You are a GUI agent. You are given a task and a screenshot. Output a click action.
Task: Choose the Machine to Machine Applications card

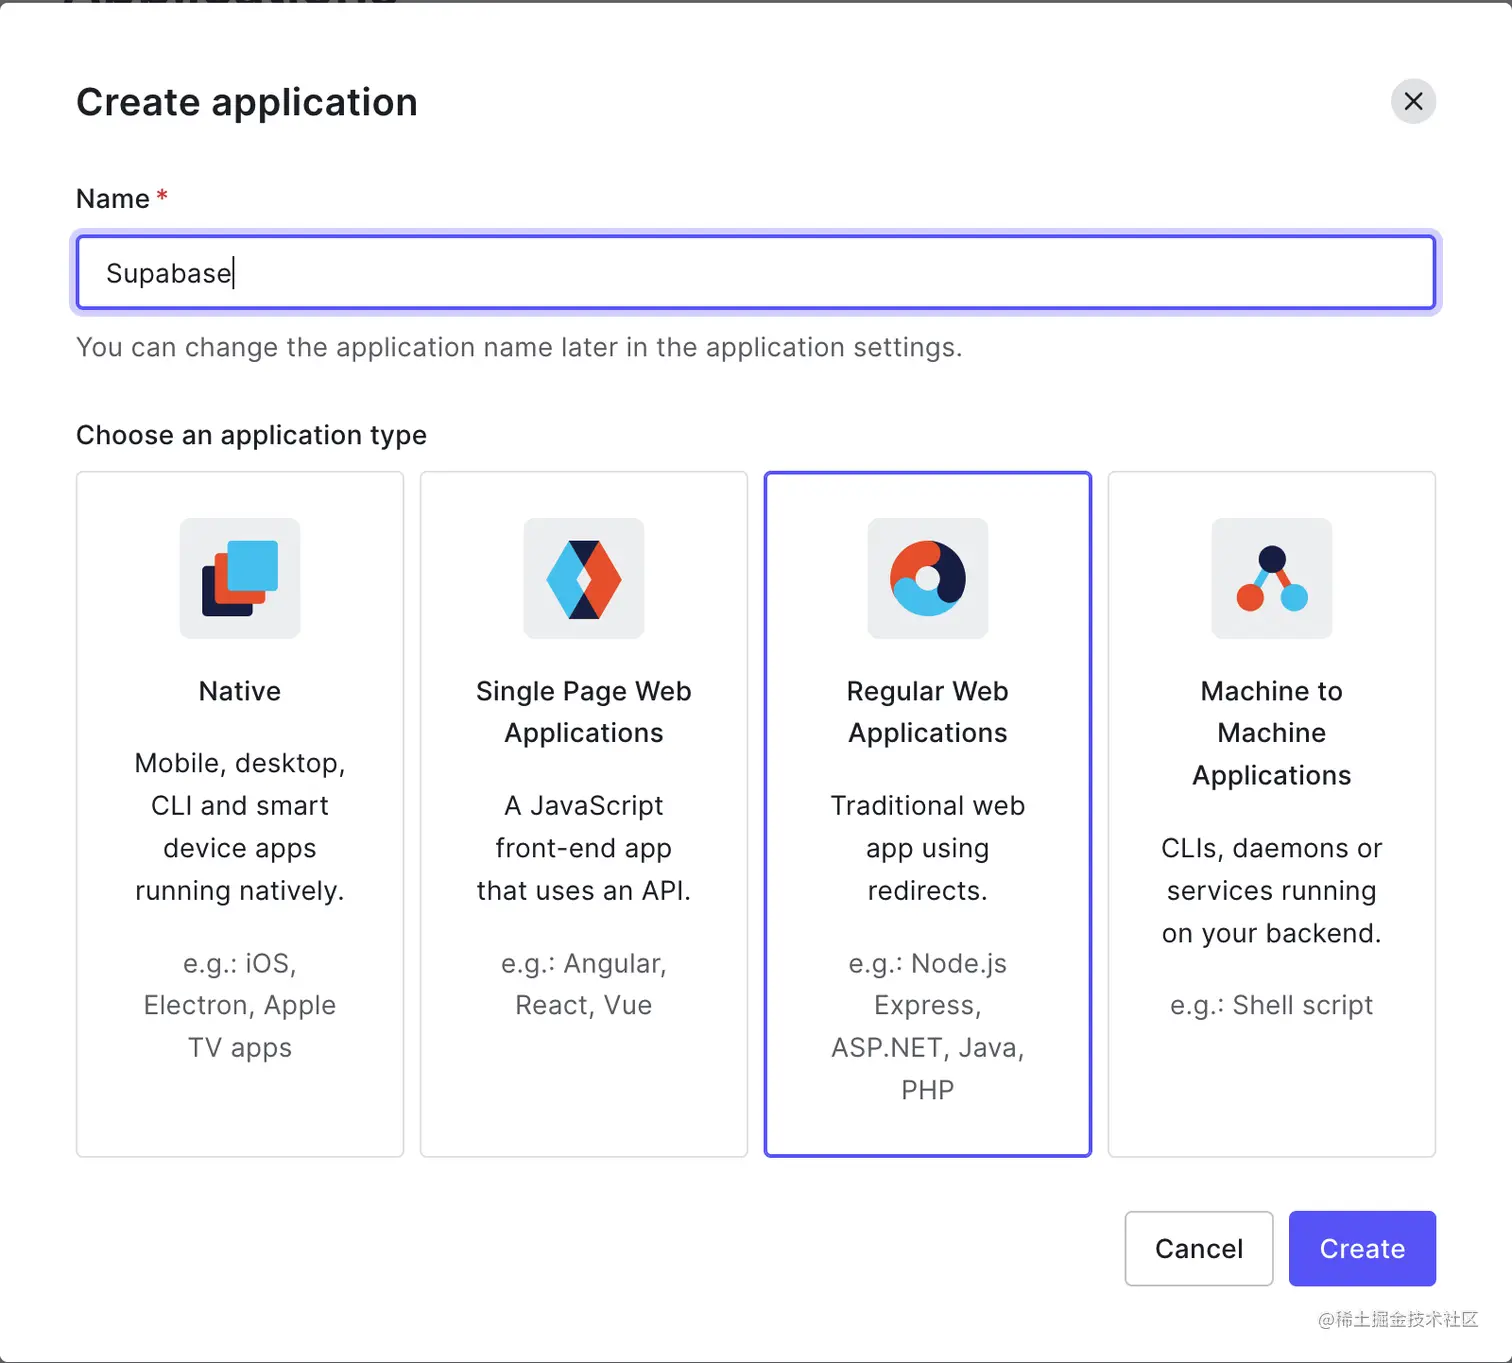(x=1271, y=815)
